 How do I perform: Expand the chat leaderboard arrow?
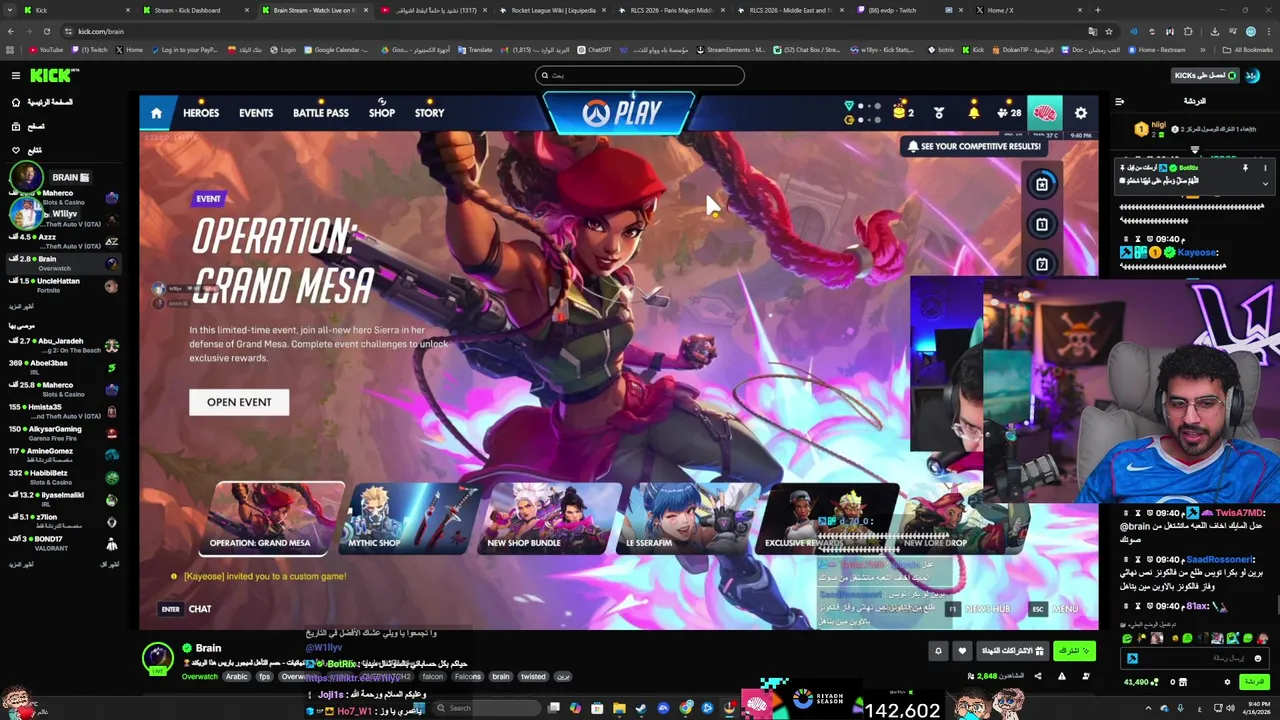1194,150
